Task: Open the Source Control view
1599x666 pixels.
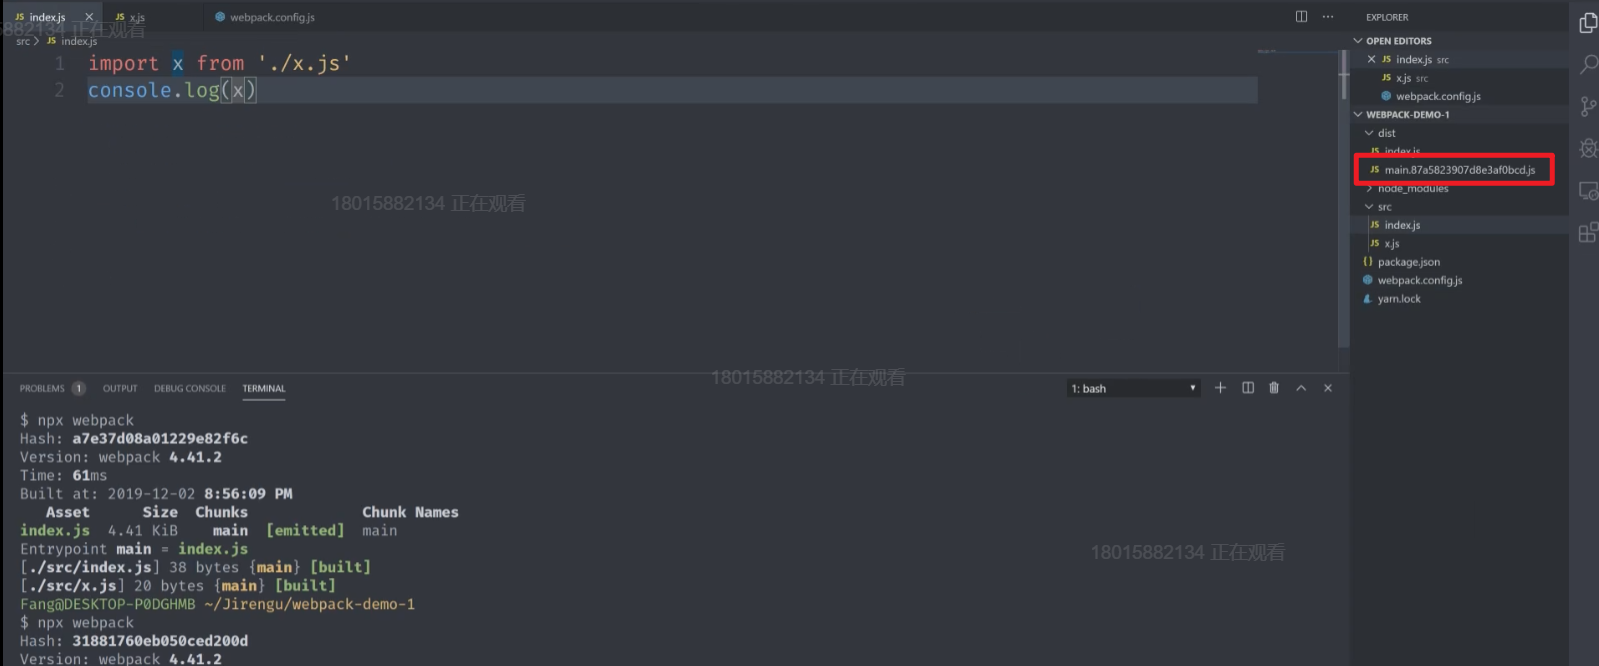Action: pos(1587,106)
